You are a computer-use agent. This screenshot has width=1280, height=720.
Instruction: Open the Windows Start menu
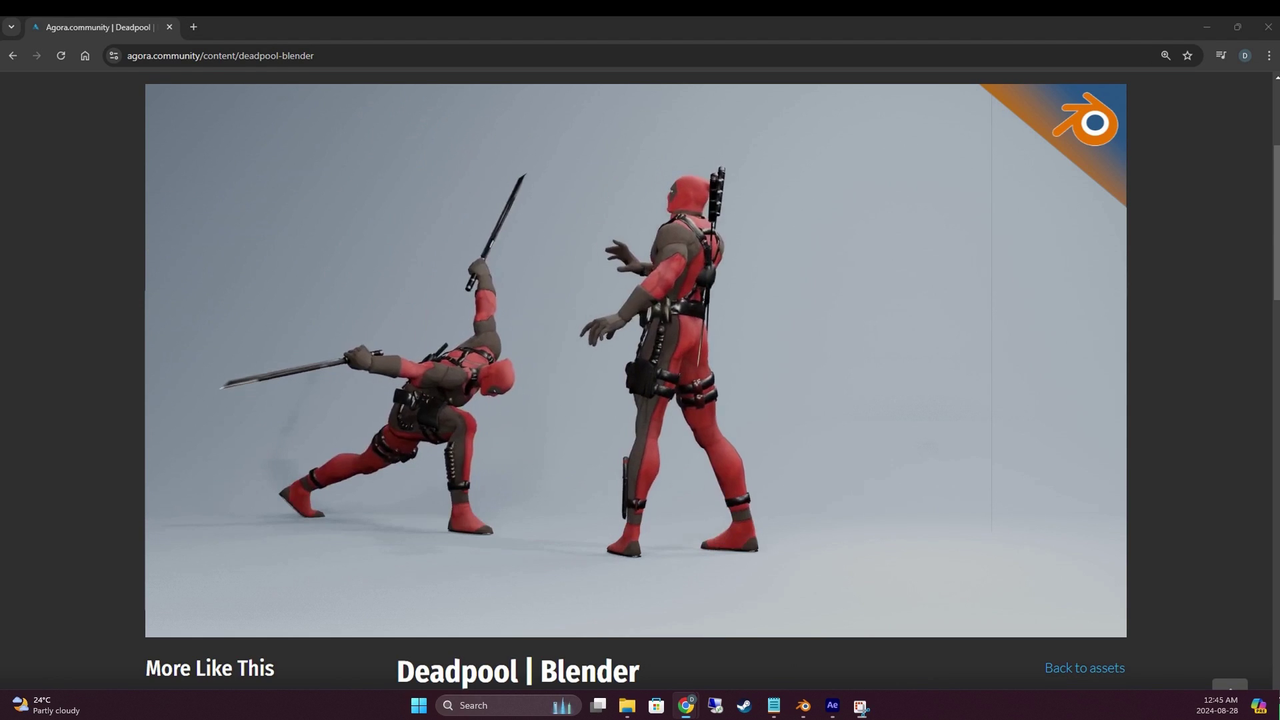419,706
